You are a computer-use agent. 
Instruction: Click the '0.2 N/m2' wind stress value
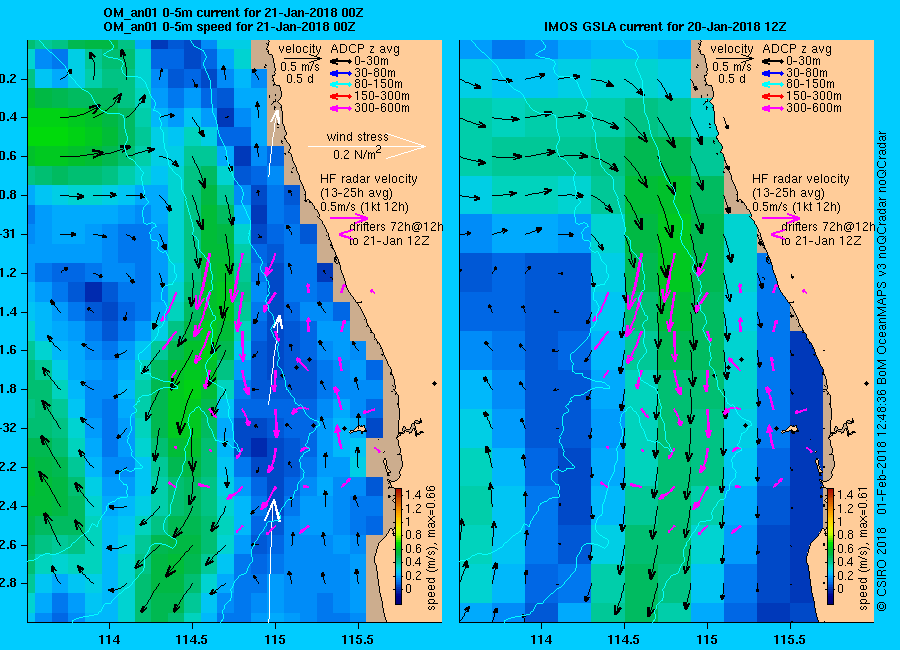click(357, 154)
